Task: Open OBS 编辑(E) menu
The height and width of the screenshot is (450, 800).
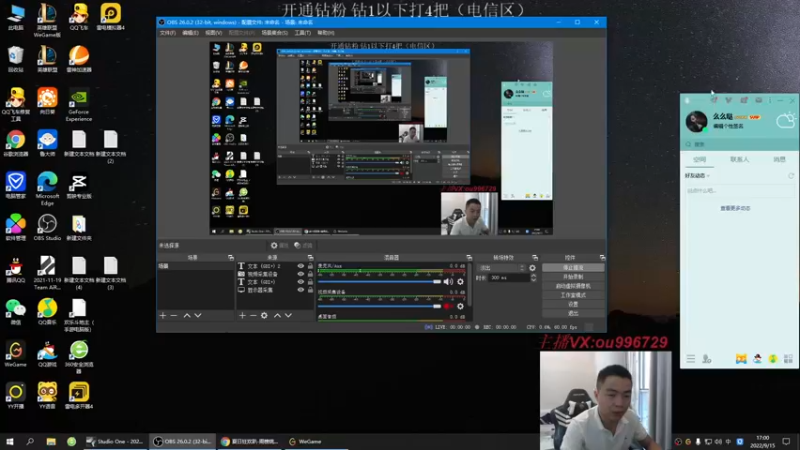Action: click(190, 33)
